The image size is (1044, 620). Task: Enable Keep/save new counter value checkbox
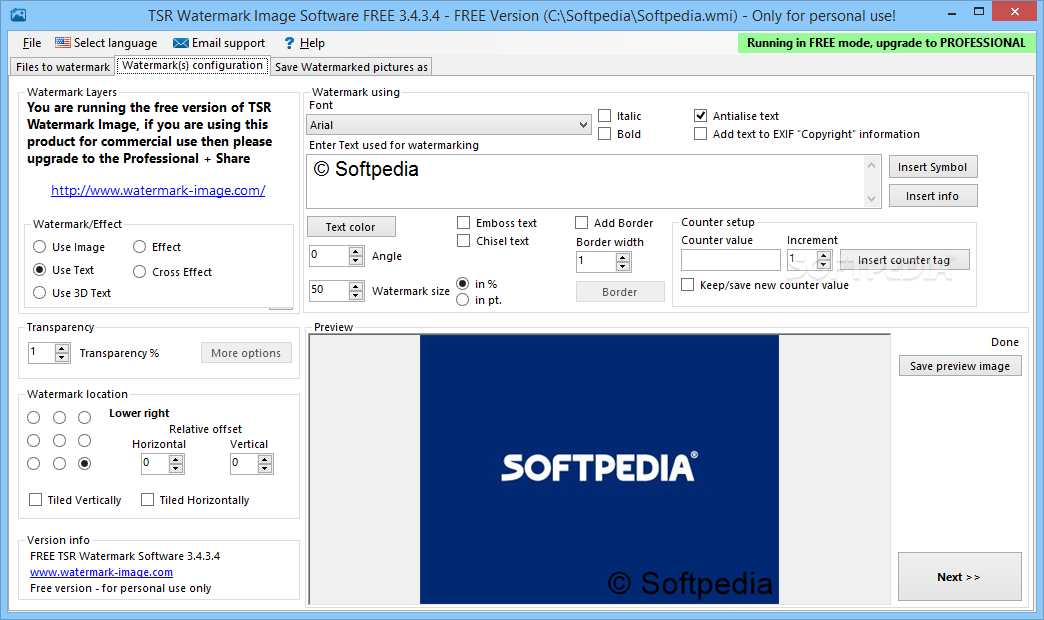tap(688, 284)
